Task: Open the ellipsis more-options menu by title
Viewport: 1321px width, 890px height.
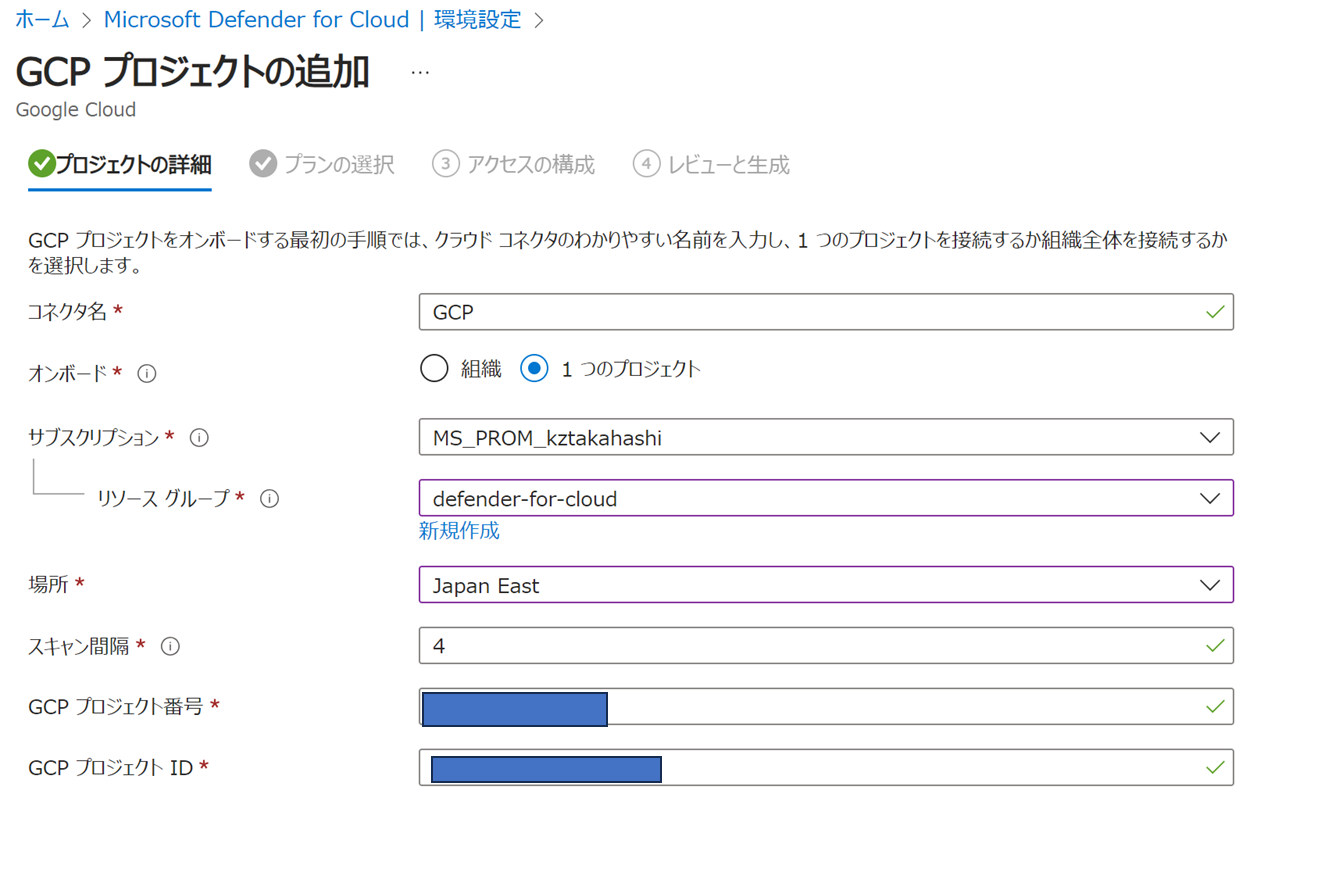Action: point(420,73)
